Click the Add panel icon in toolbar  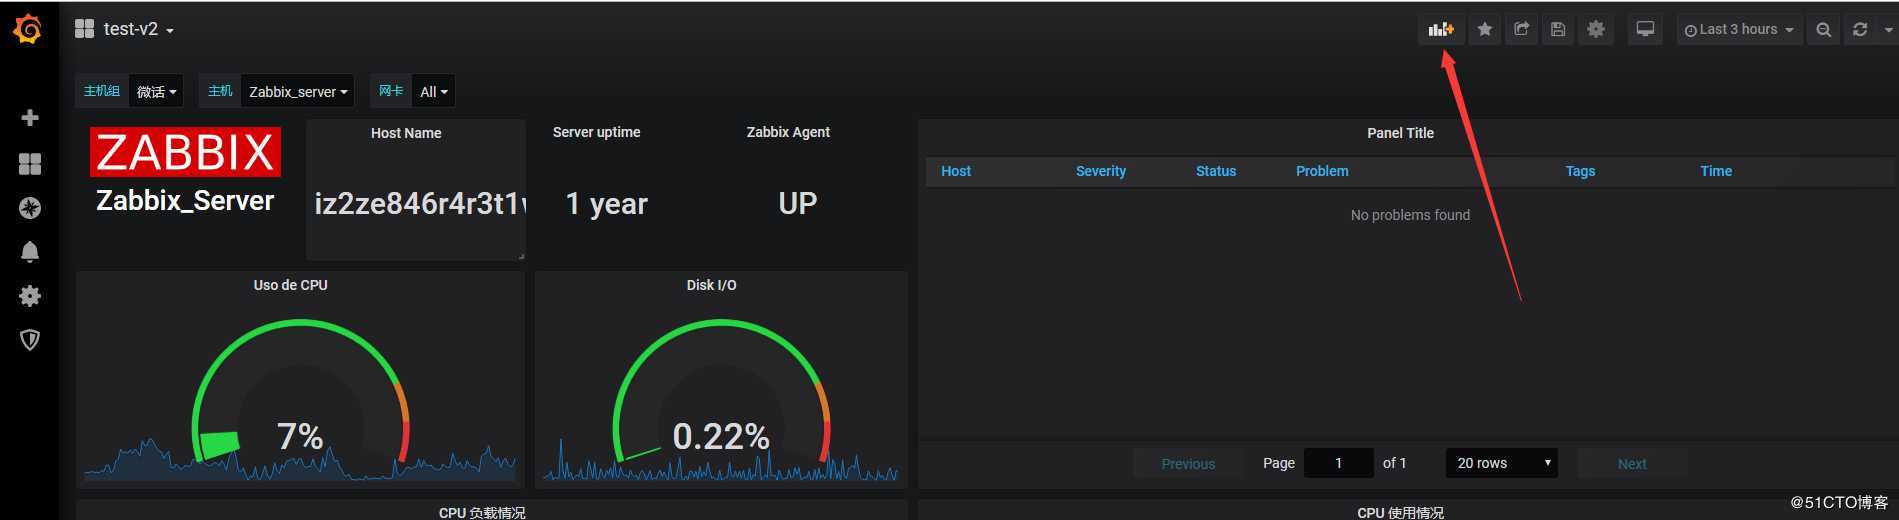pos(1441,29)
